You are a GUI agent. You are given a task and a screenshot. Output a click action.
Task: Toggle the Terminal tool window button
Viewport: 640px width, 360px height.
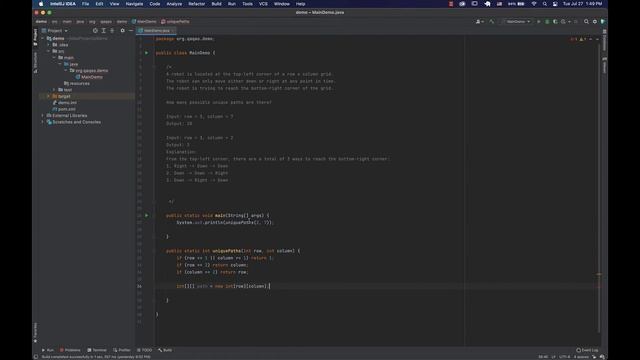97,350
